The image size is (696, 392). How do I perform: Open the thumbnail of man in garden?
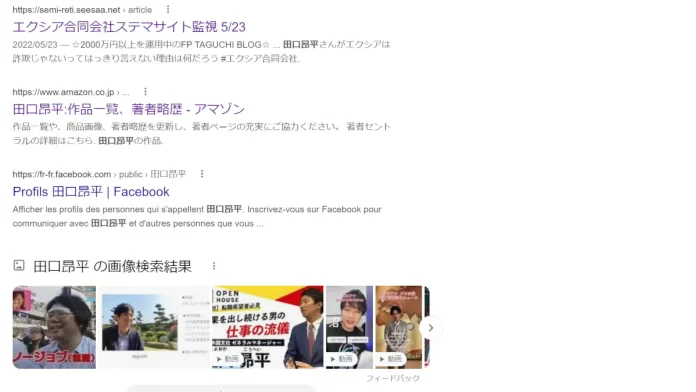point(154,327)
